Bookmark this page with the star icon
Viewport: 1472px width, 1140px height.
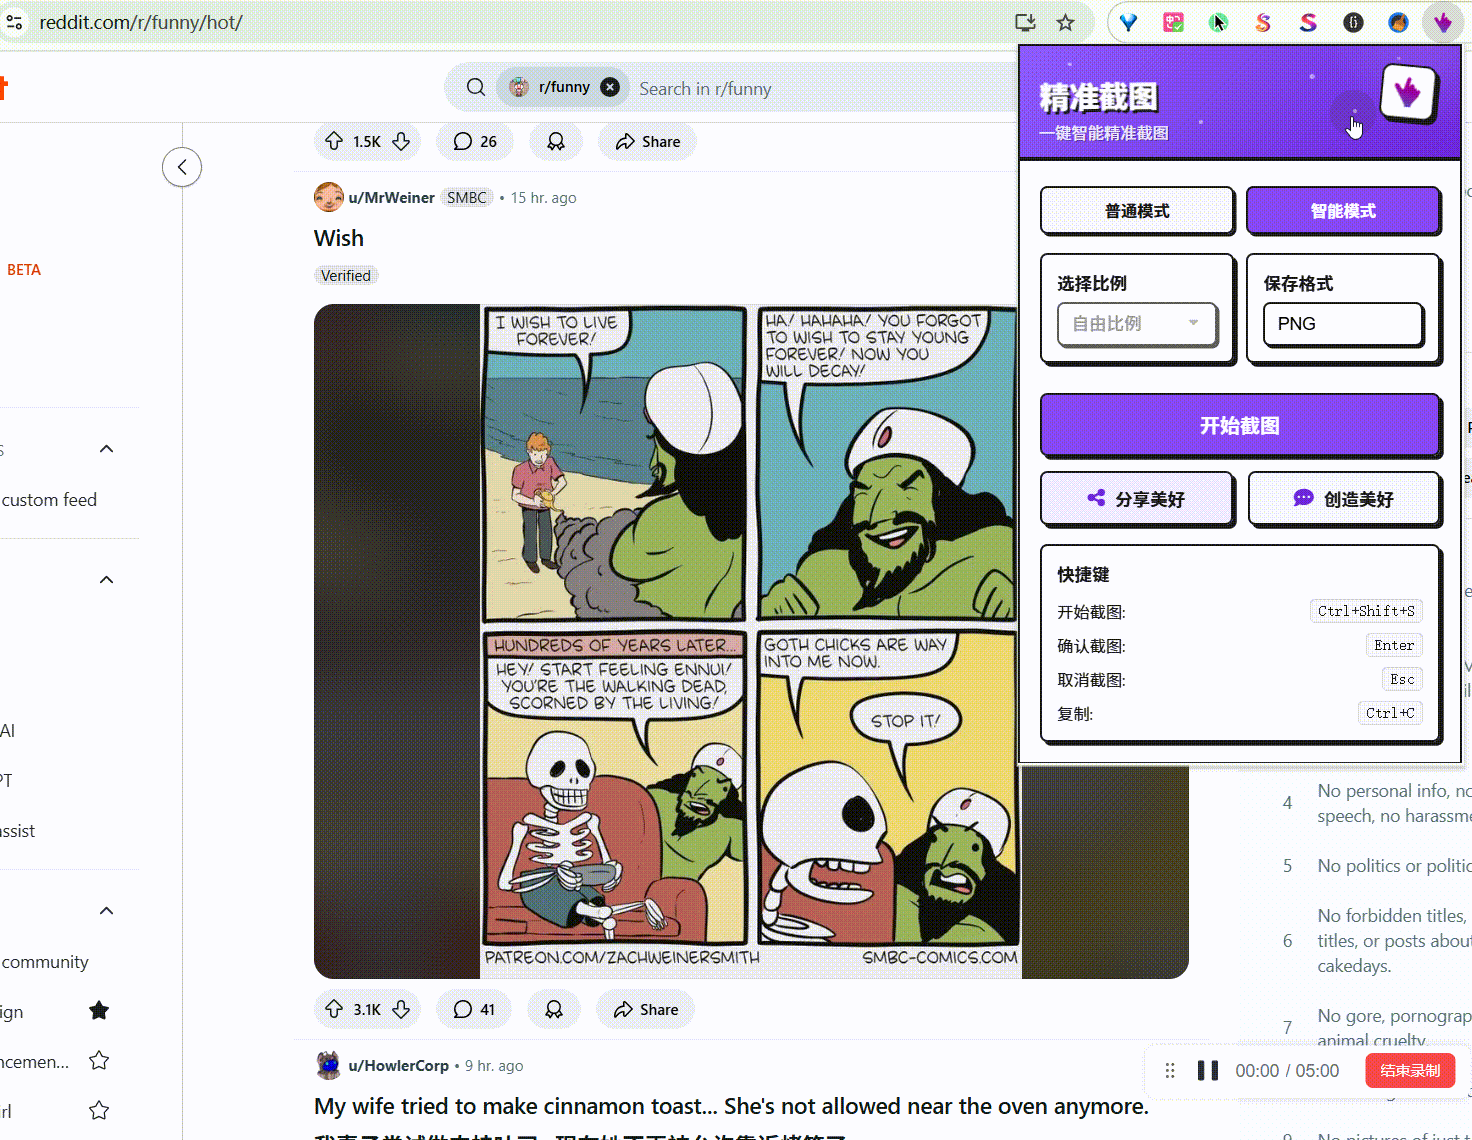tap(1066, 22)
